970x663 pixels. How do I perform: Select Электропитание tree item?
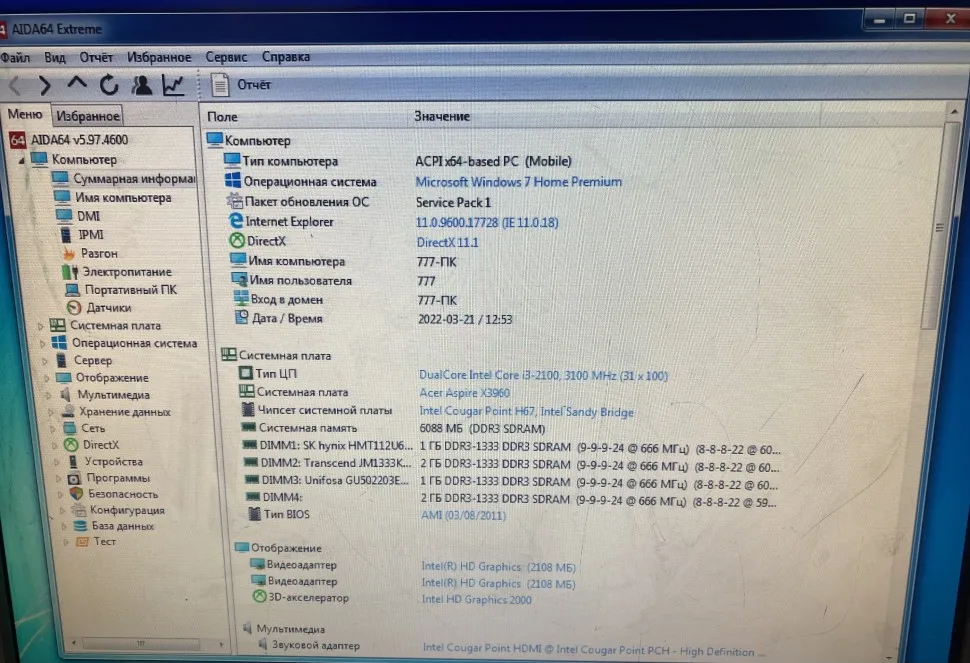[x=127, y=272]
